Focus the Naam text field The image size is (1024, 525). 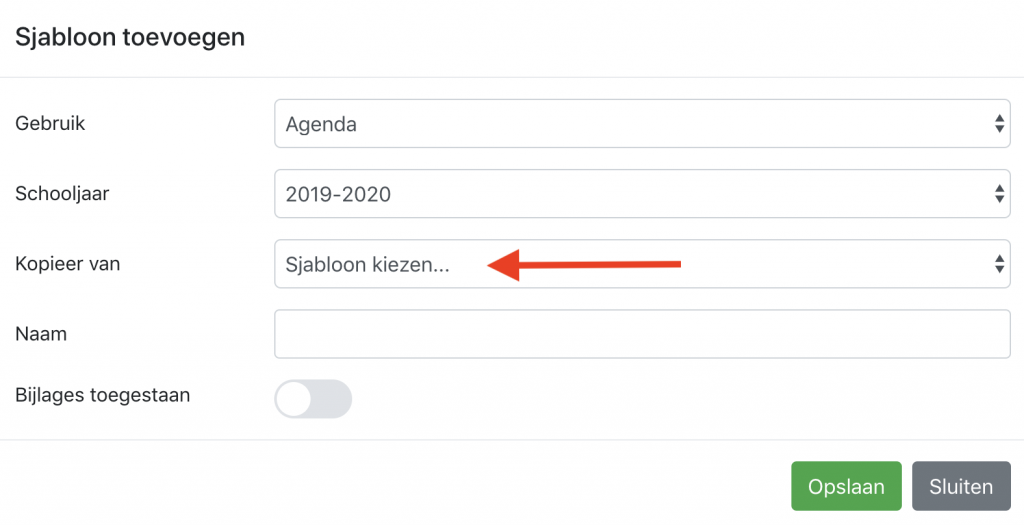[642, 334]
